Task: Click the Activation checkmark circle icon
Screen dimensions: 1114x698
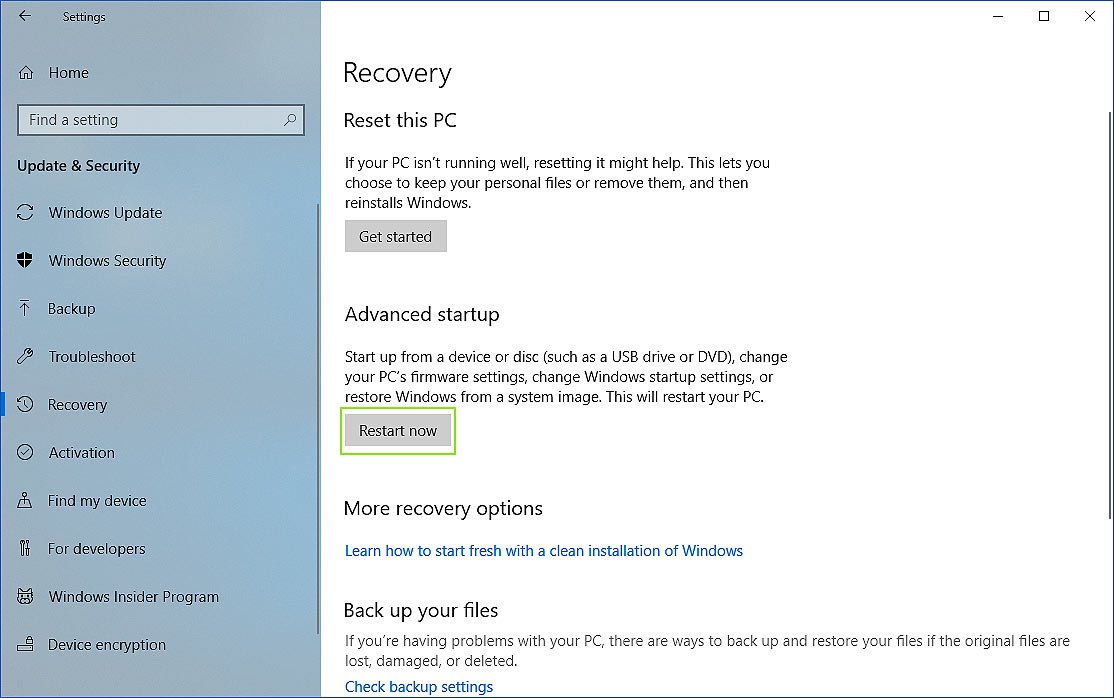Action: click(x=25, y=452)
